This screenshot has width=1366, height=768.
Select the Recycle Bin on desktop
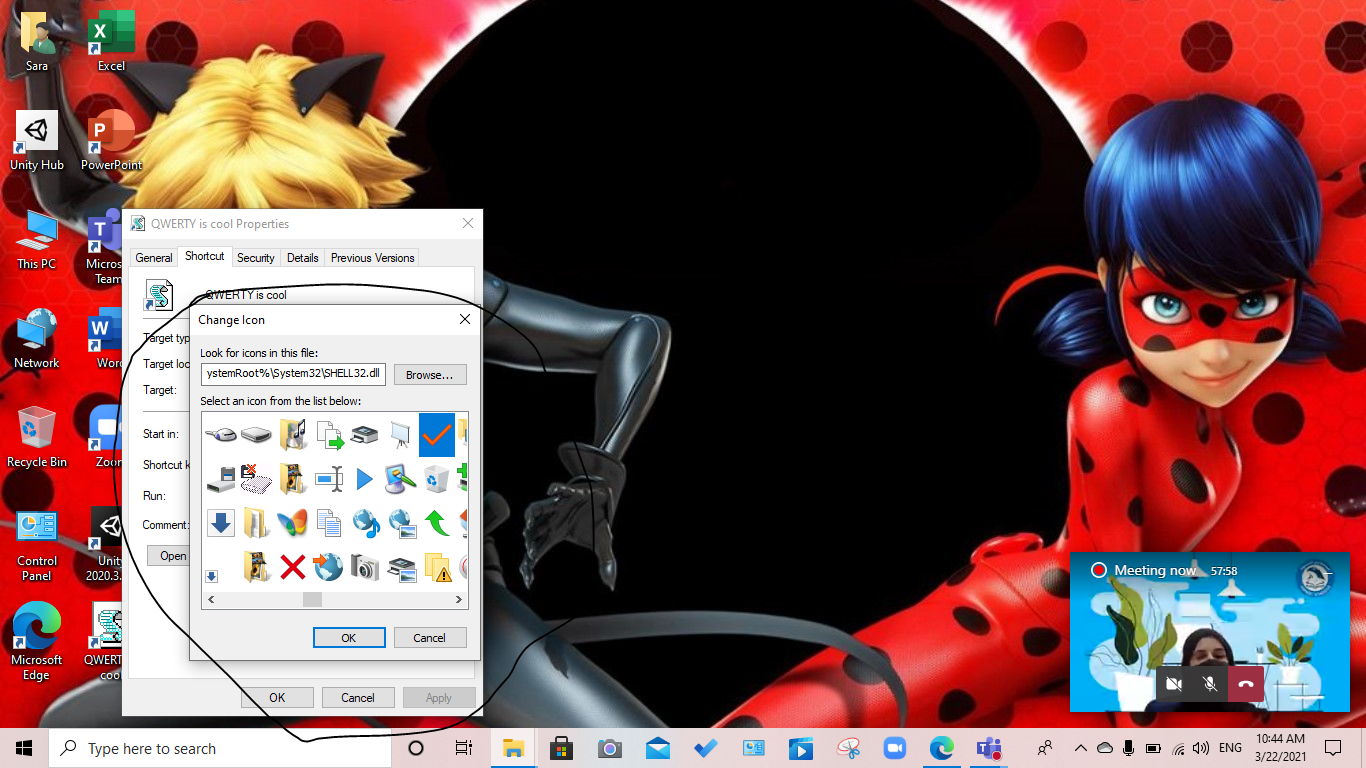click(x=37, y=438)
